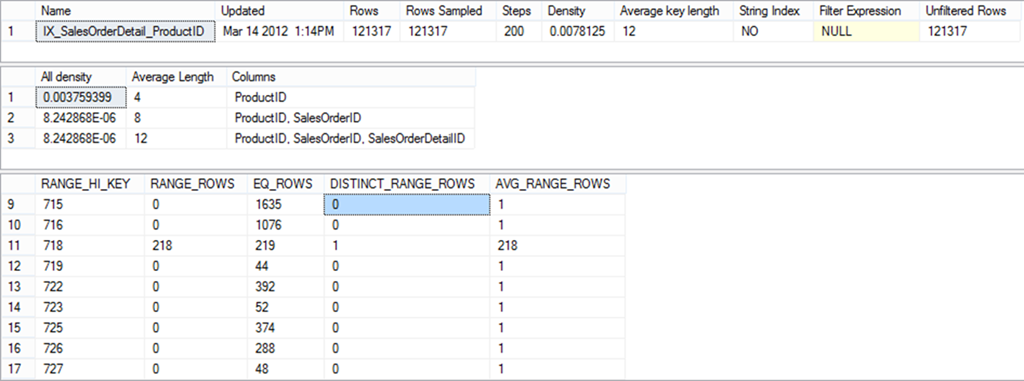The width and height of the screenshot is (1024, 381).
Task: Click the EQ_ROWS value 1076
Action: tap(286, 225)
